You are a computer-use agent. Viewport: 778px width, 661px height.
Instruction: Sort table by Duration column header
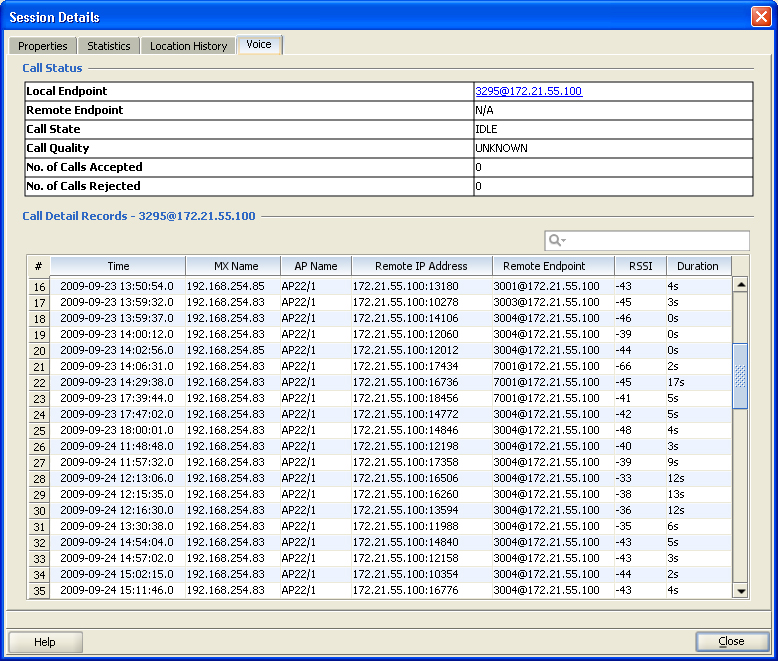coord(697,266)
